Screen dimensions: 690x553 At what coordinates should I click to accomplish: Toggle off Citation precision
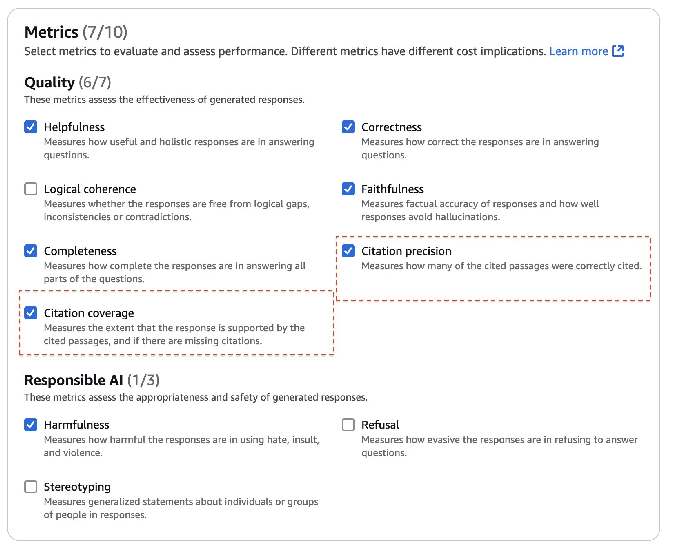(x=348, y=251)
